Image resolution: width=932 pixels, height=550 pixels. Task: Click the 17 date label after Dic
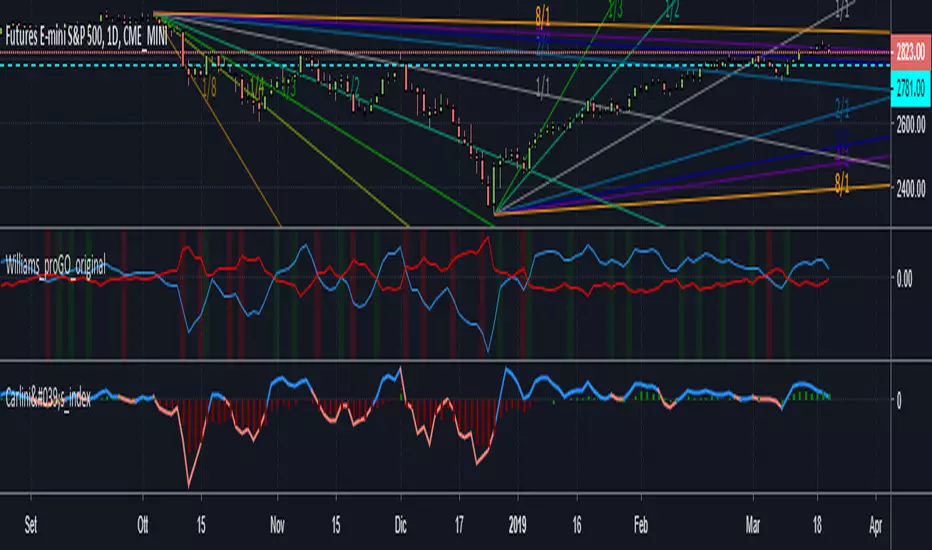[459, 525]
